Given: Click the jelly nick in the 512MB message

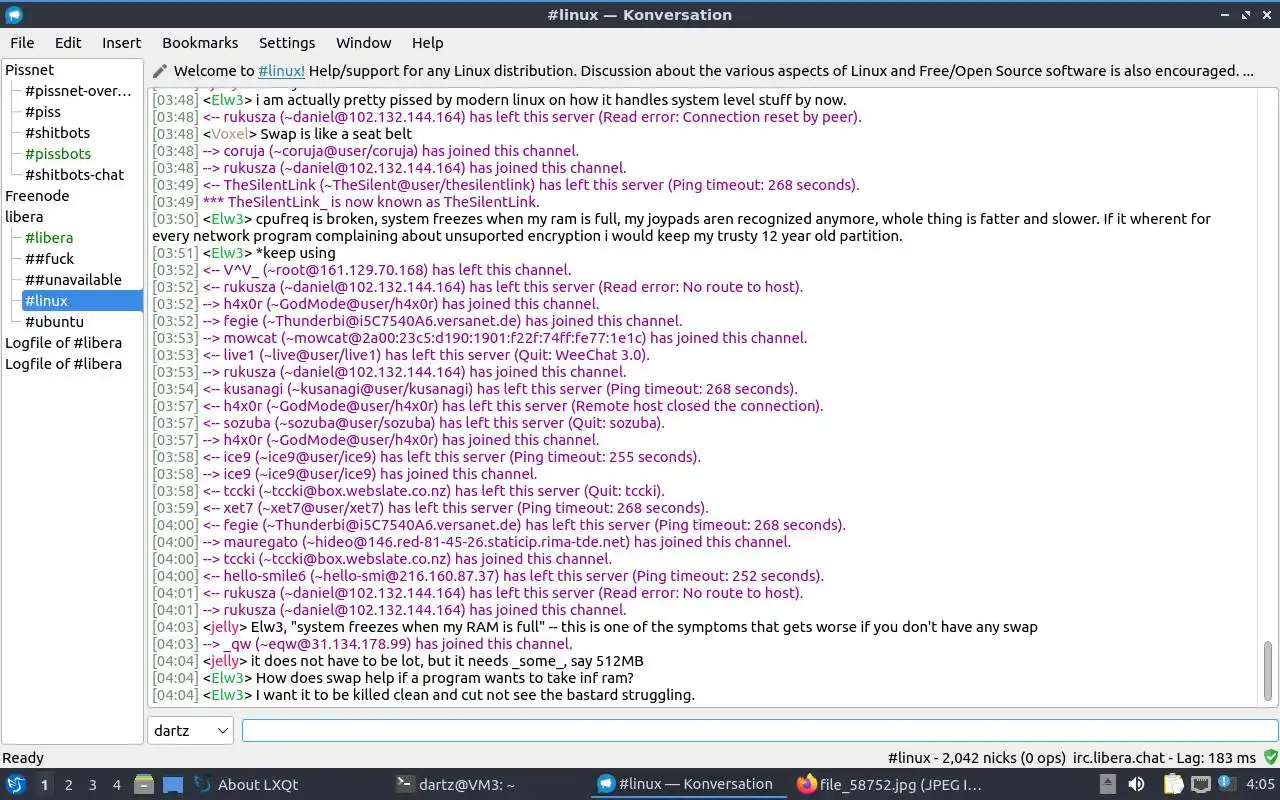Looking at the screenshot, I should pyautogui.click(x=225, y=661).
